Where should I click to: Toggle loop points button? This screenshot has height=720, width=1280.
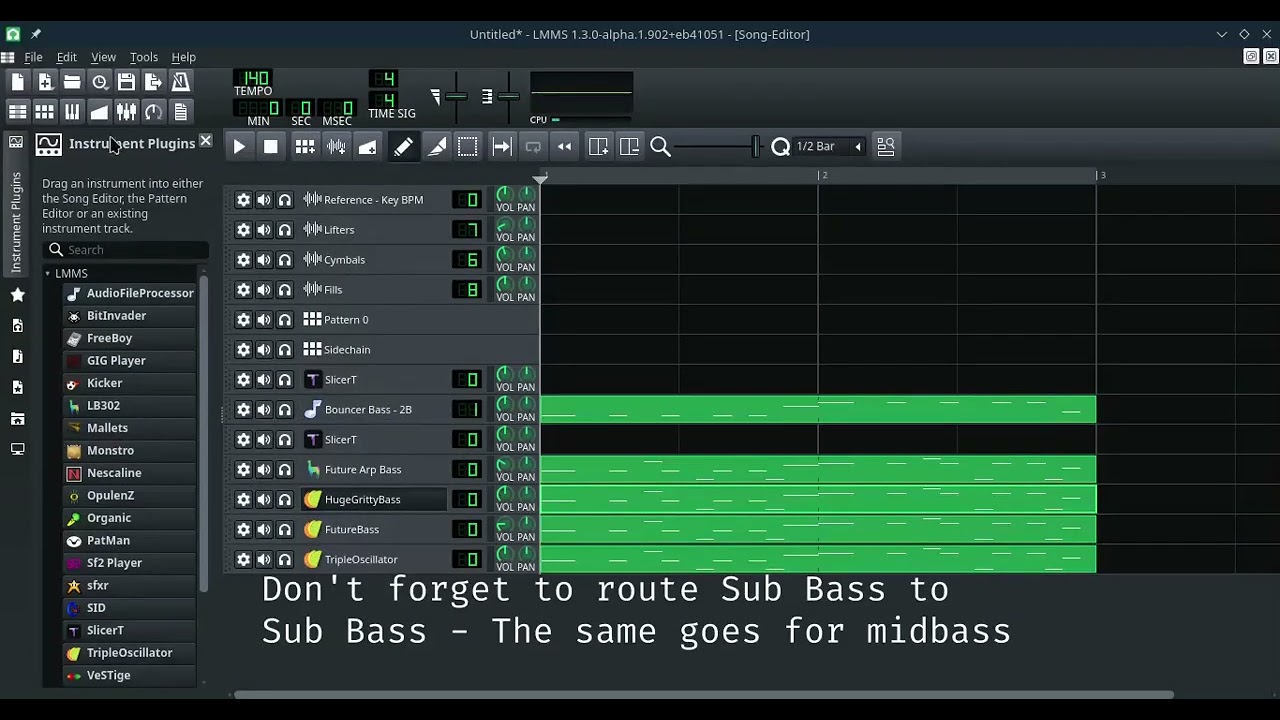pos(533,147)
